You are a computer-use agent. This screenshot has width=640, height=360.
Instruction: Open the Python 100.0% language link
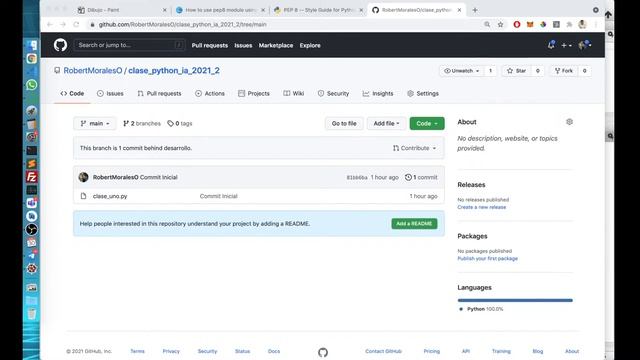(482, 309)
